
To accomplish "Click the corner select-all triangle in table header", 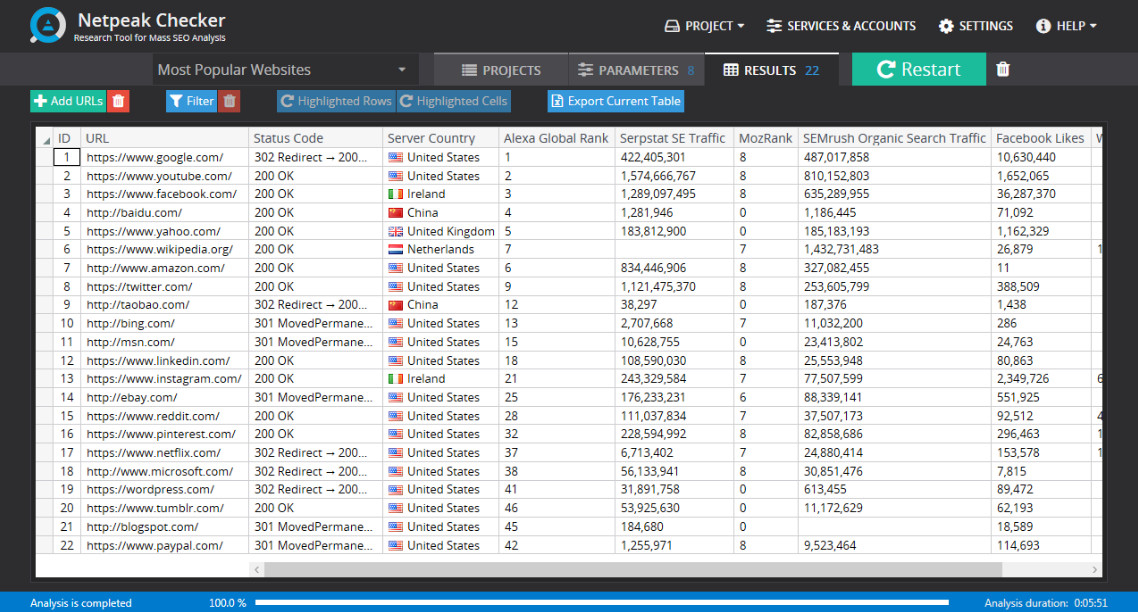I will pyautogui.click(x=46, y=139).
